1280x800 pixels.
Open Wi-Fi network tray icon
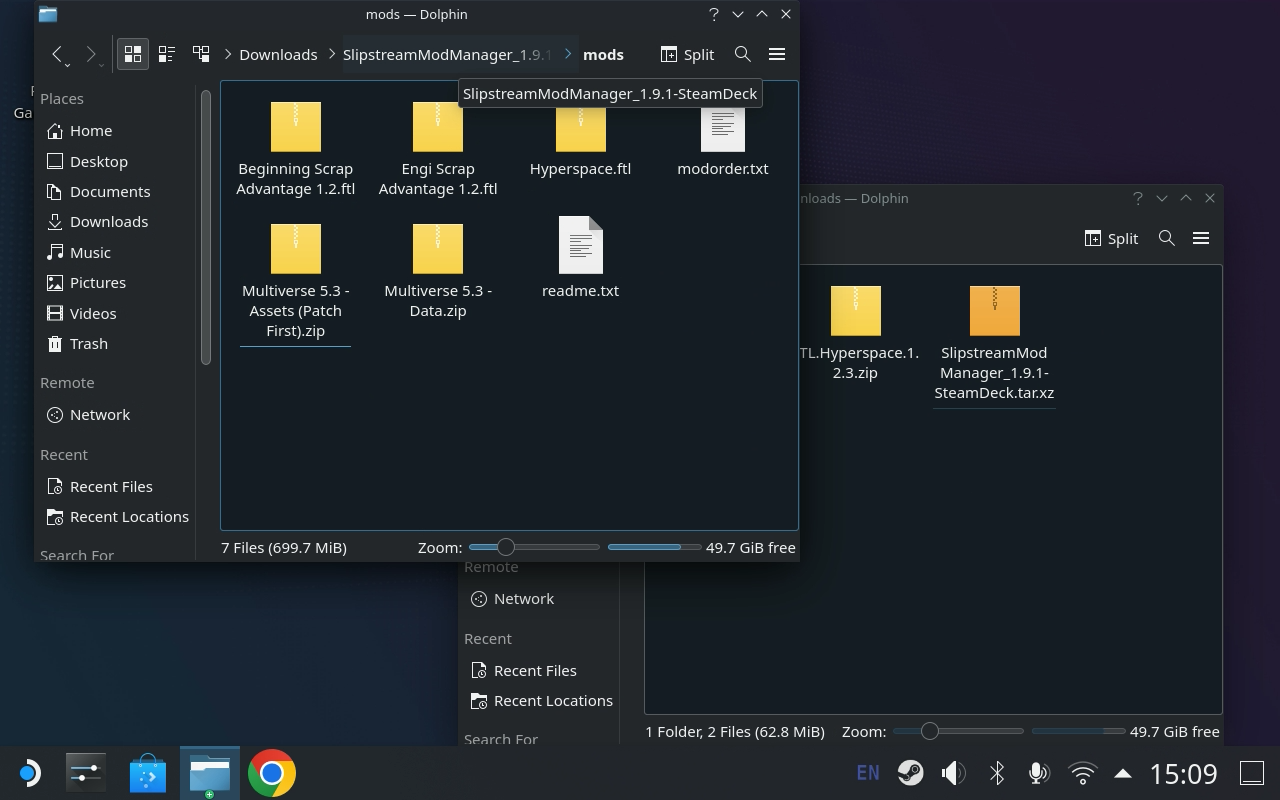pos(1082,773)
